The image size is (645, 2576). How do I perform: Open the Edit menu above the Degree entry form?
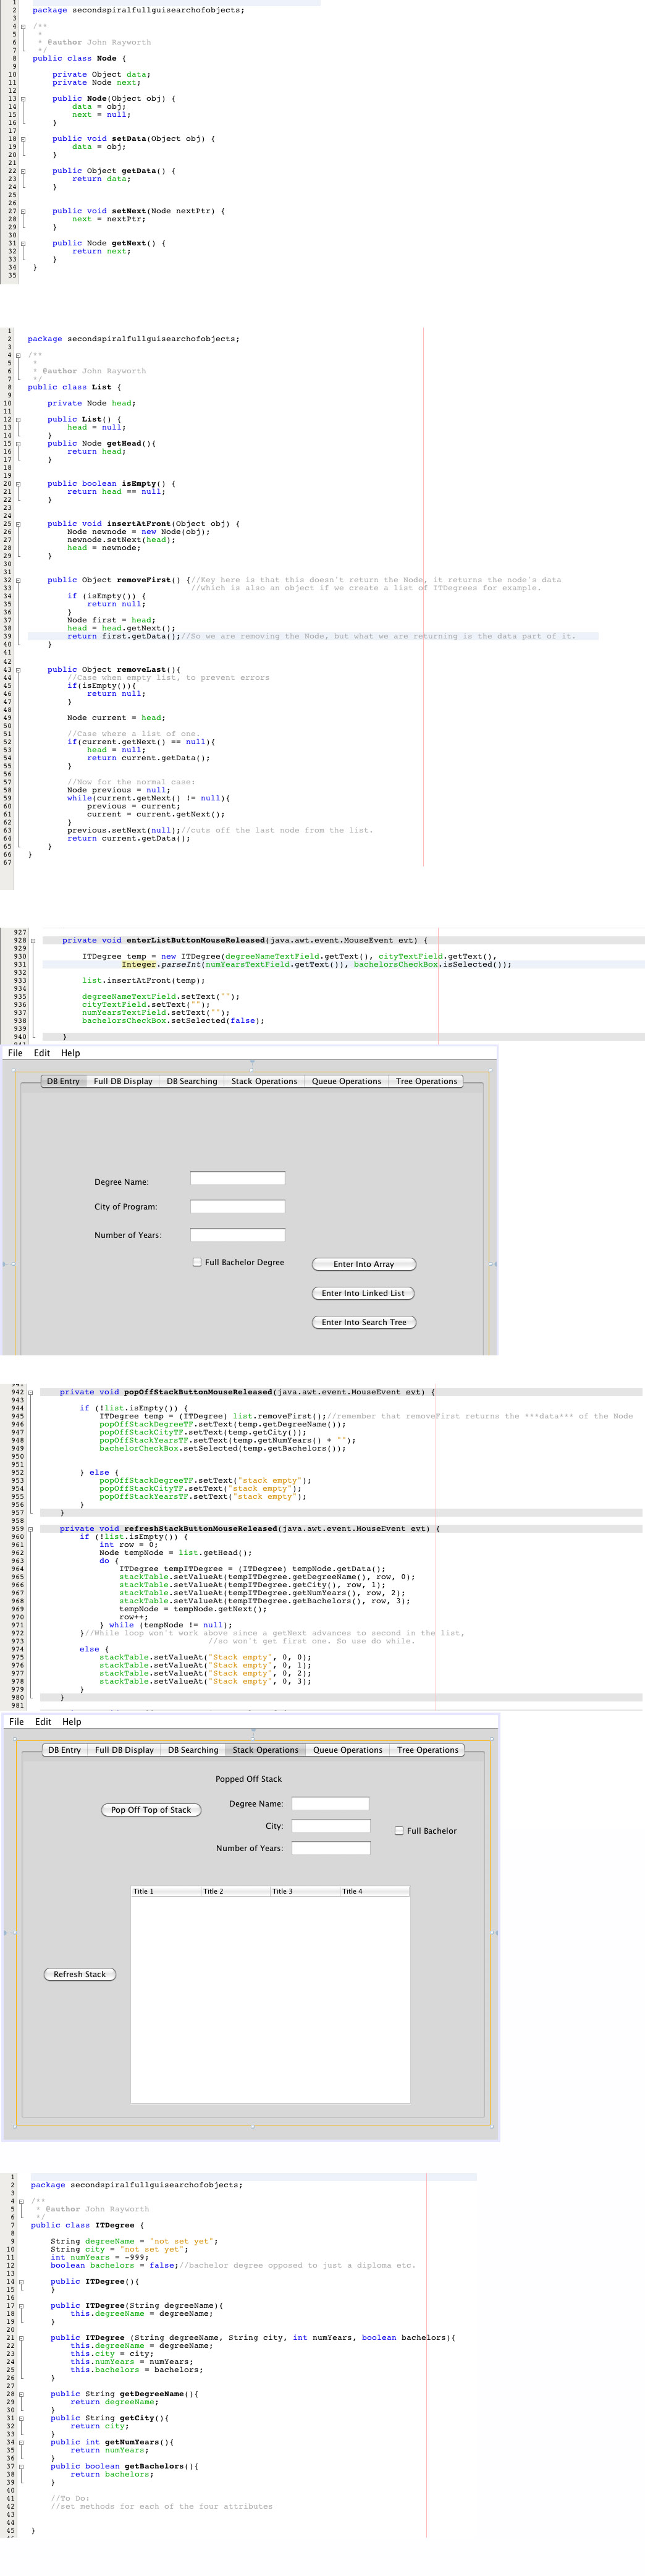(42, 1053)
